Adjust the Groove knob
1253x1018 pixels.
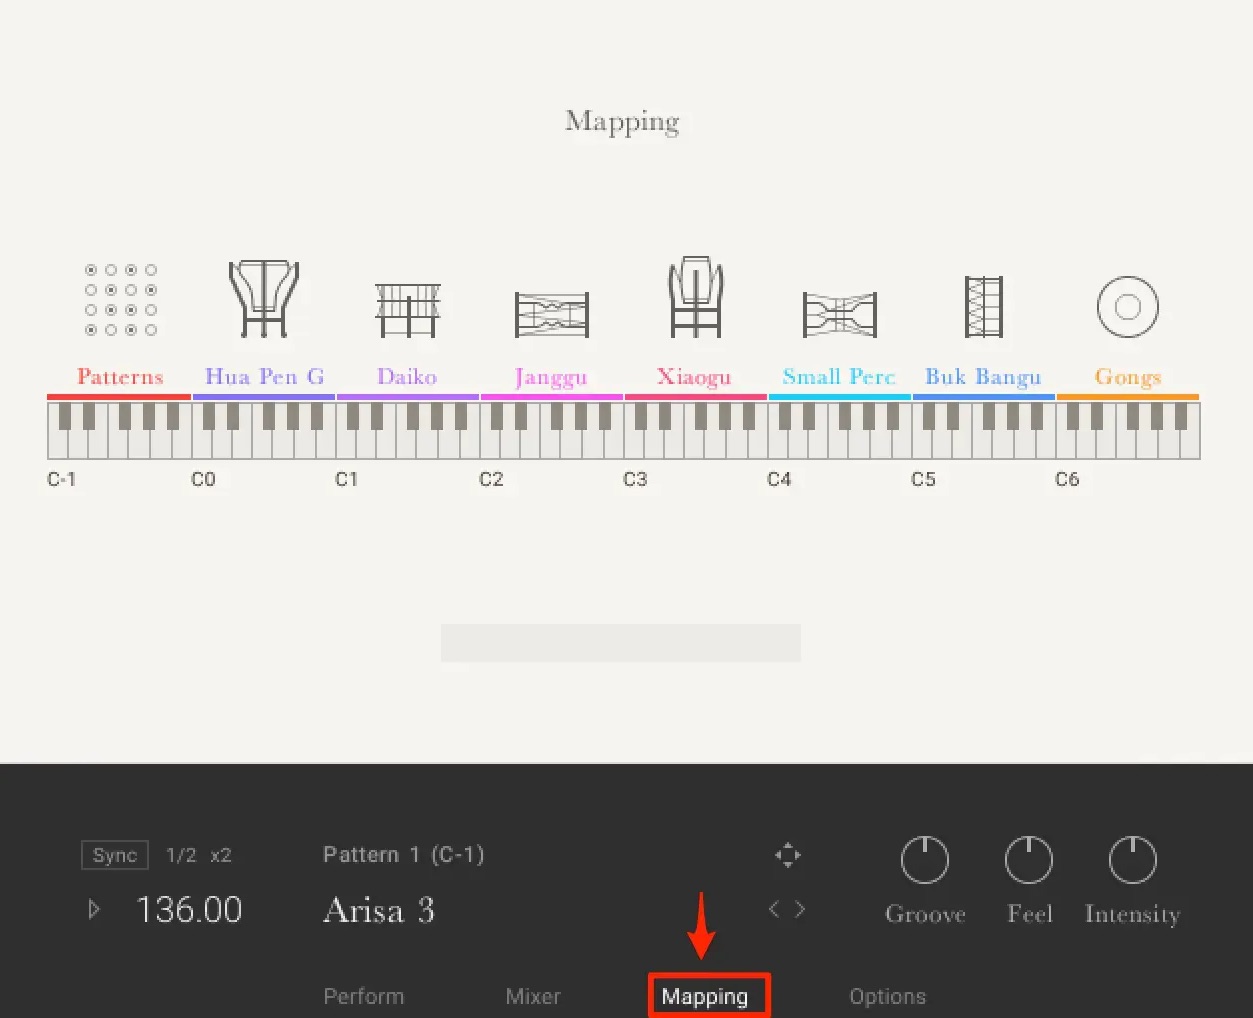[x=925, y=860]
